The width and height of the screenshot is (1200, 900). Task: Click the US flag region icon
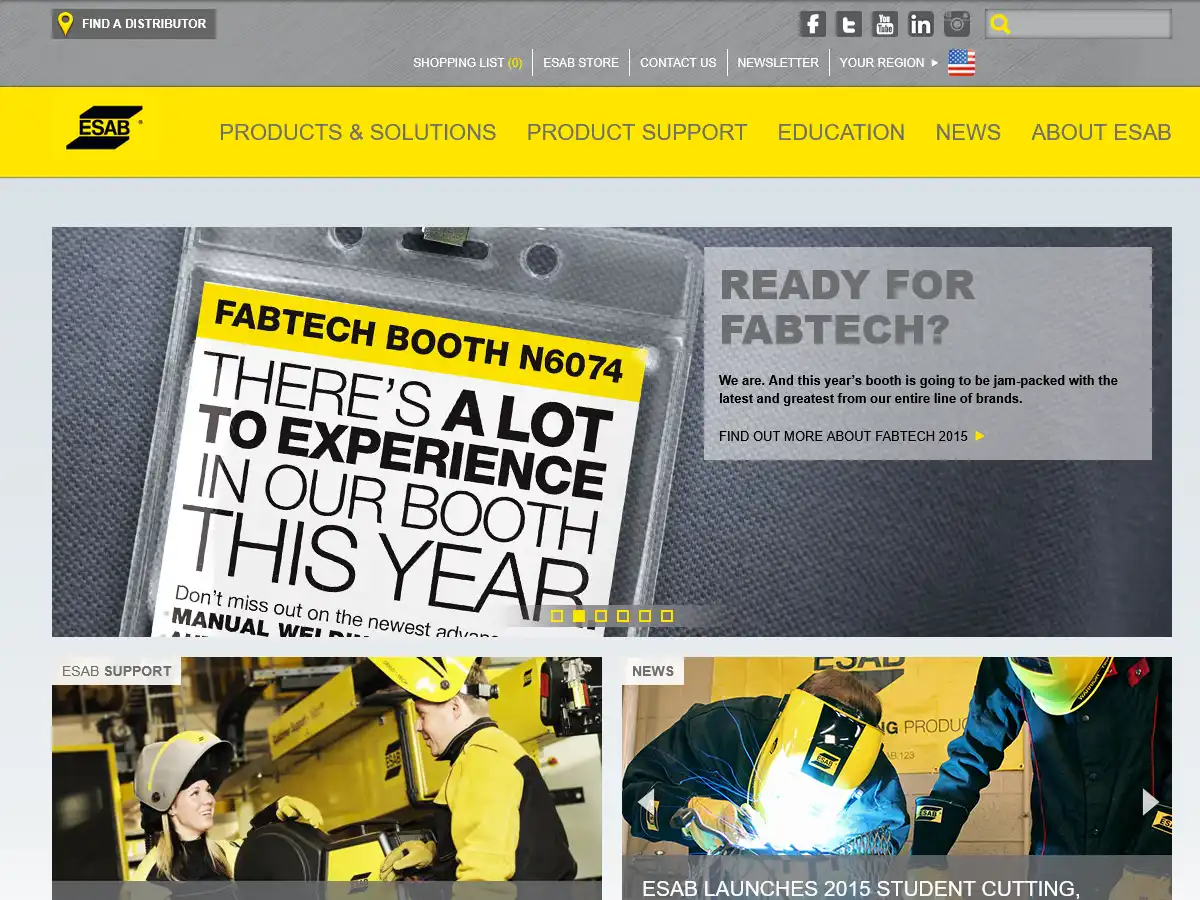tap(961, 63)
